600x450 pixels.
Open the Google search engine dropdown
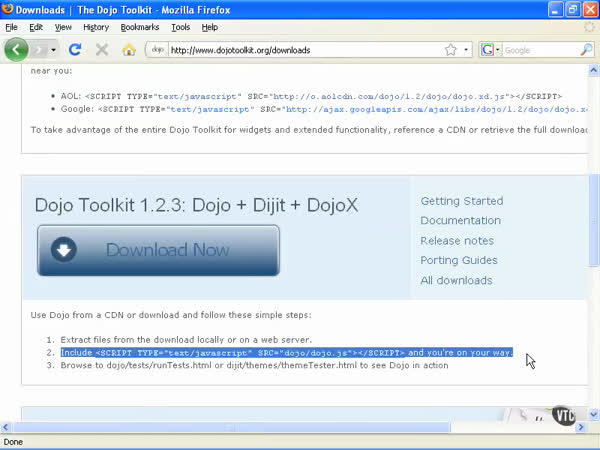coord(490,49)
